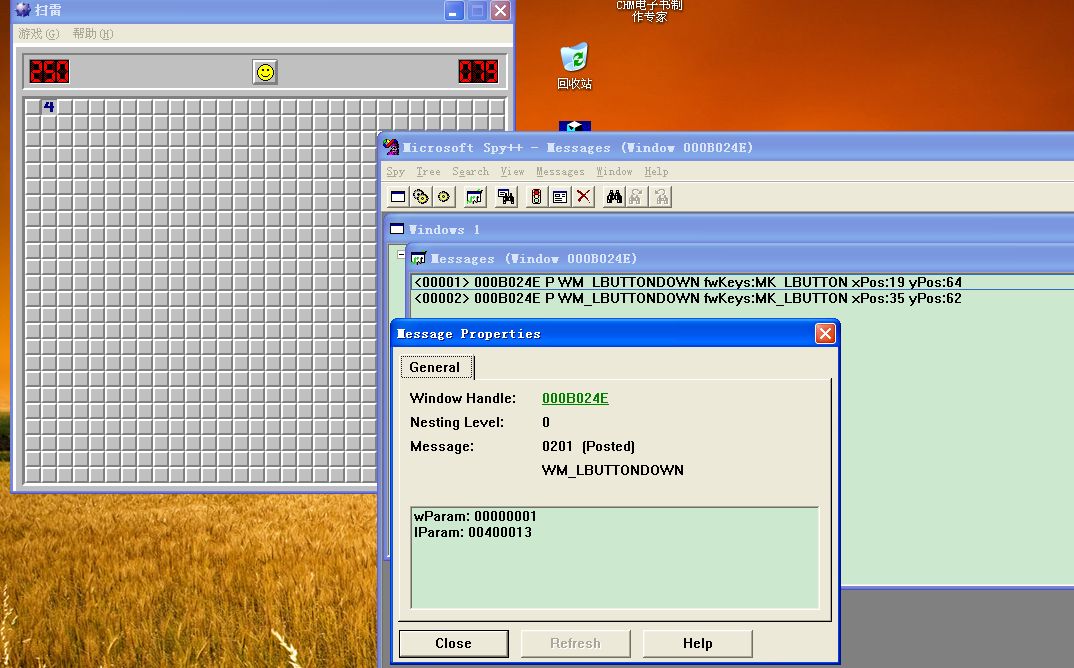Click the Minesweeper timer display

pos(478,71)
